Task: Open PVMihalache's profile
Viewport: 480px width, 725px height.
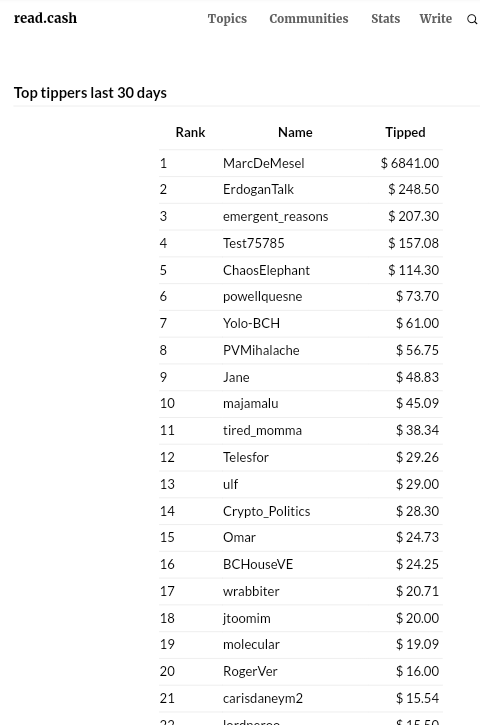Action: (261, 350)
